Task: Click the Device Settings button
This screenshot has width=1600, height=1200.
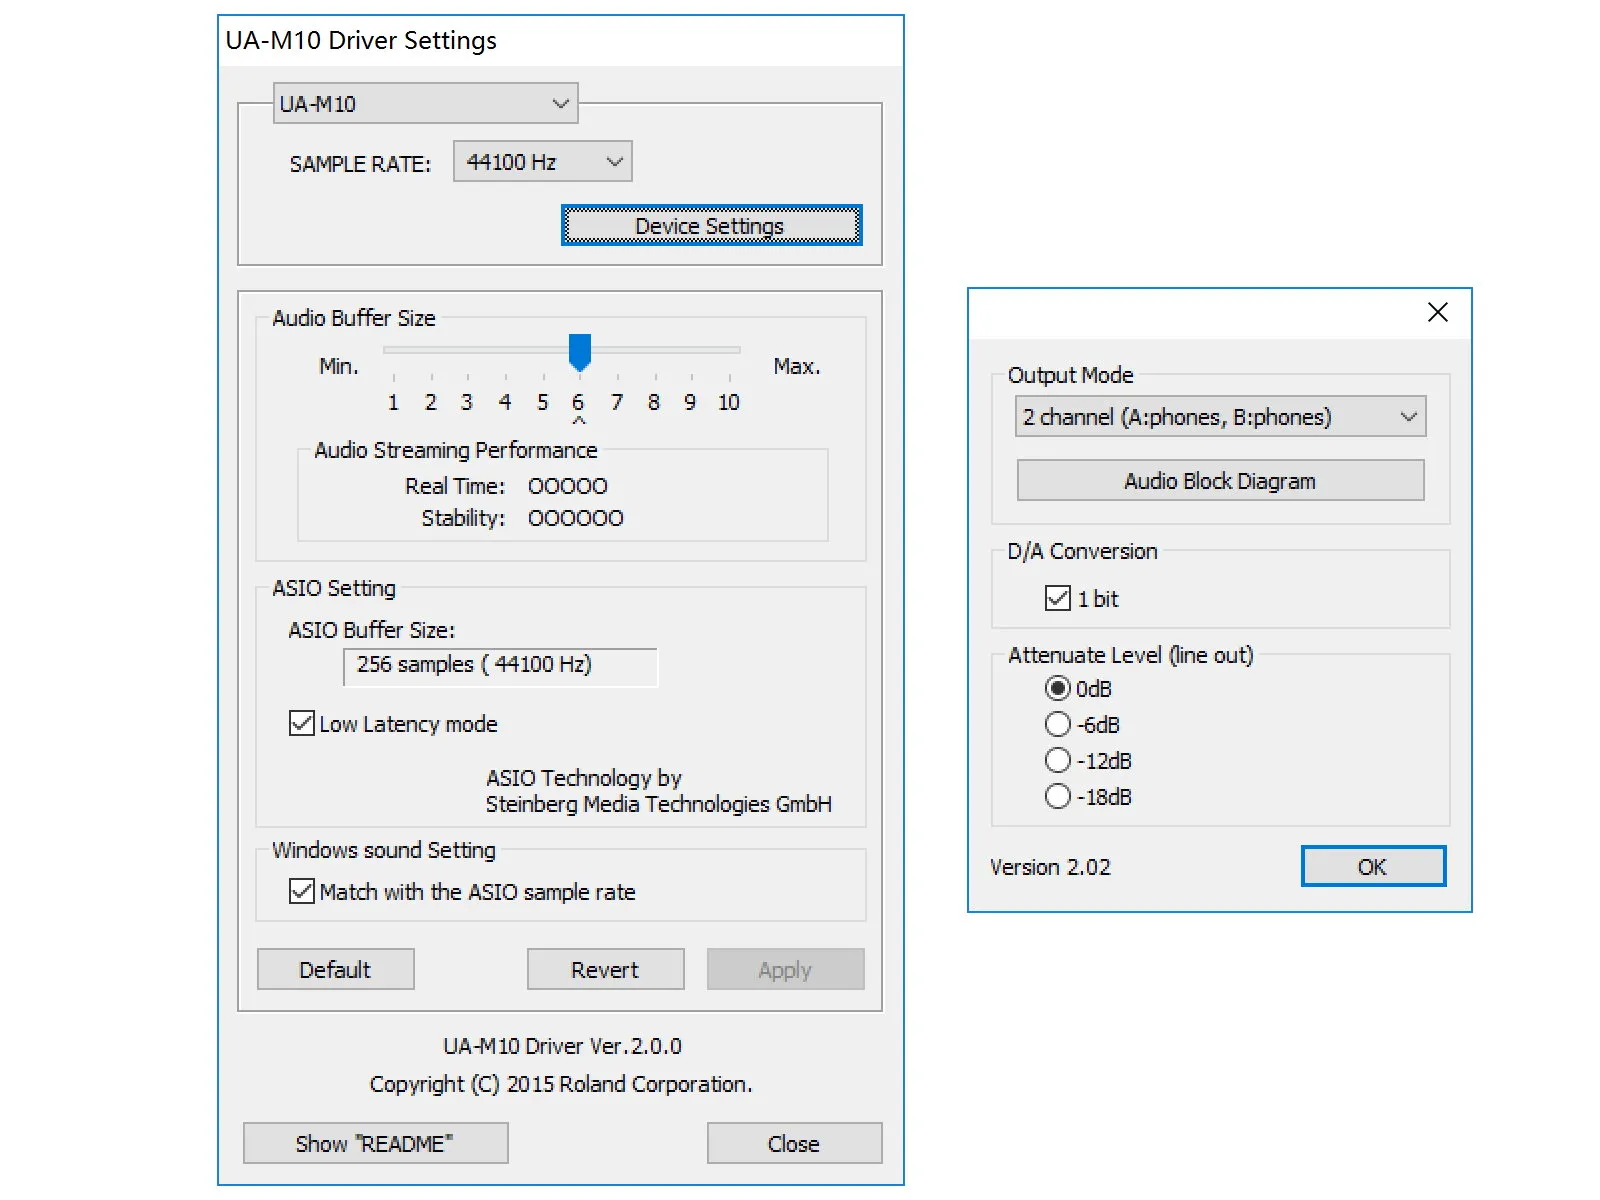Action: point(711,226)
